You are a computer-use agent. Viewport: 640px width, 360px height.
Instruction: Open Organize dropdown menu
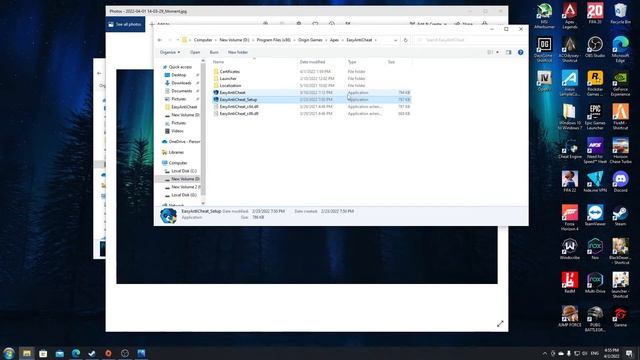(170, 52)
